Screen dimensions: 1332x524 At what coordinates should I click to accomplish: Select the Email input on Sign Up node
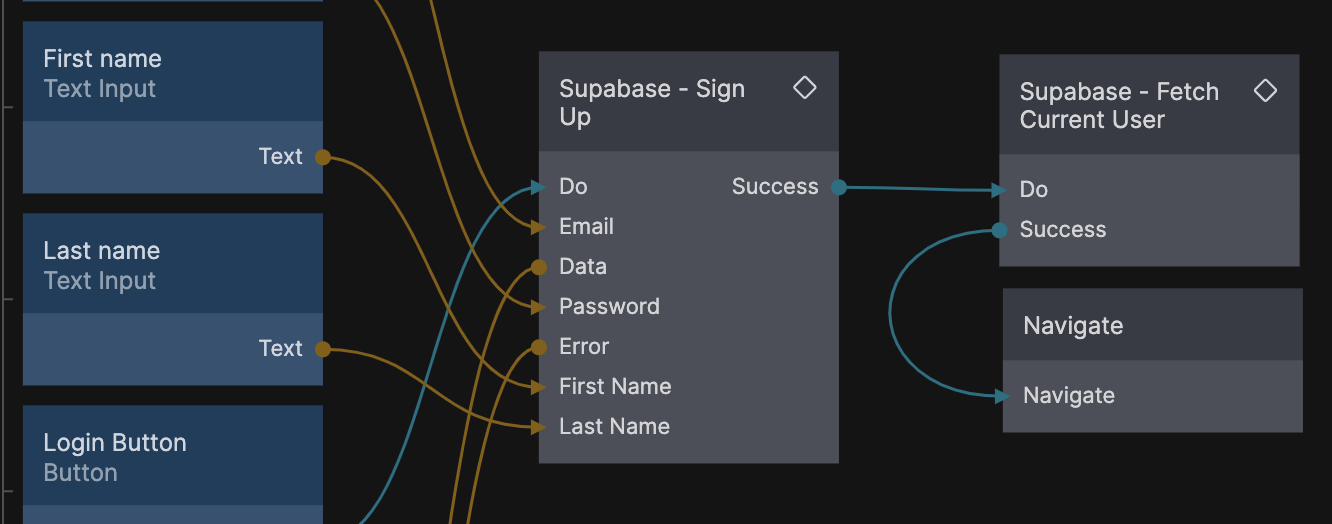(539, 227)
